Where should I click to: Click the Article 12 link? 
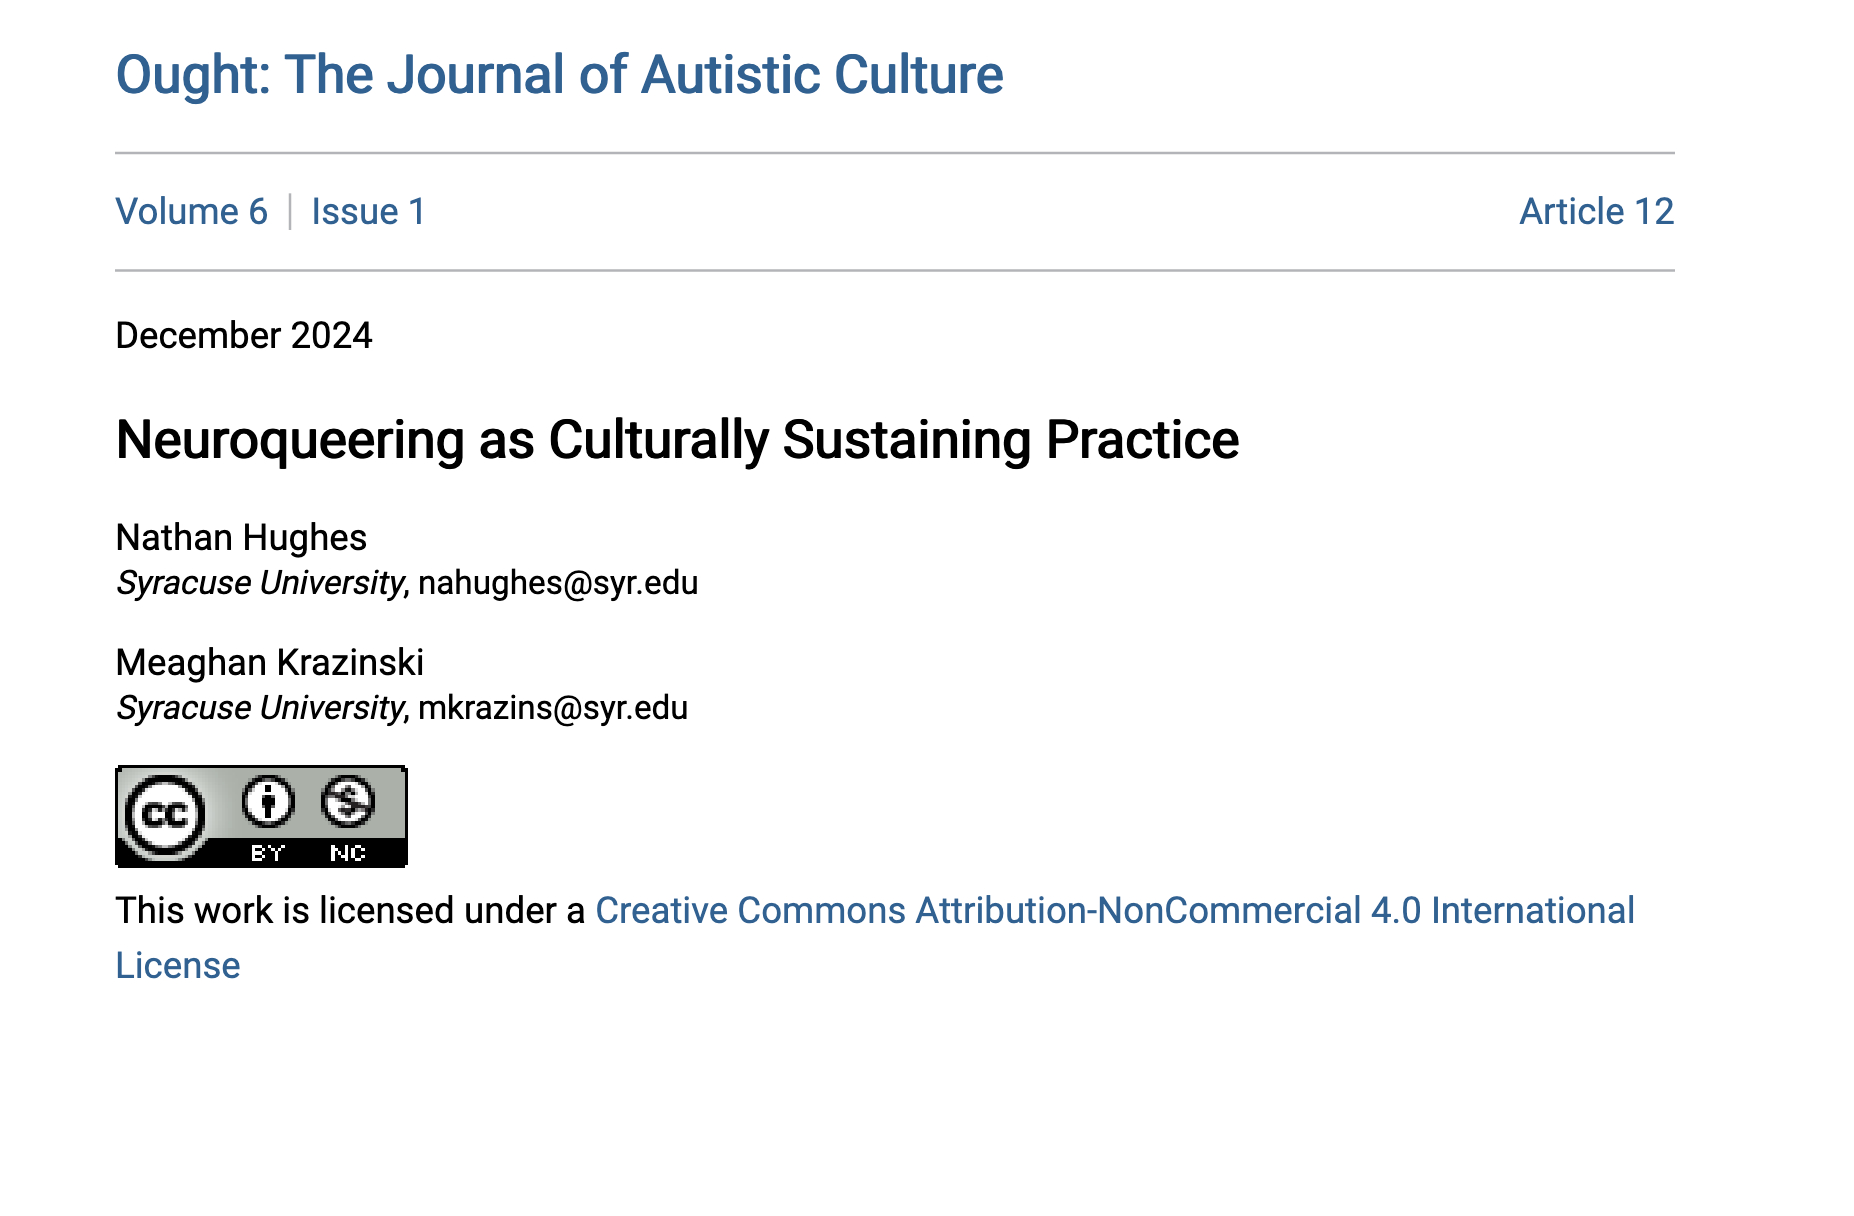click(1596, 212)
